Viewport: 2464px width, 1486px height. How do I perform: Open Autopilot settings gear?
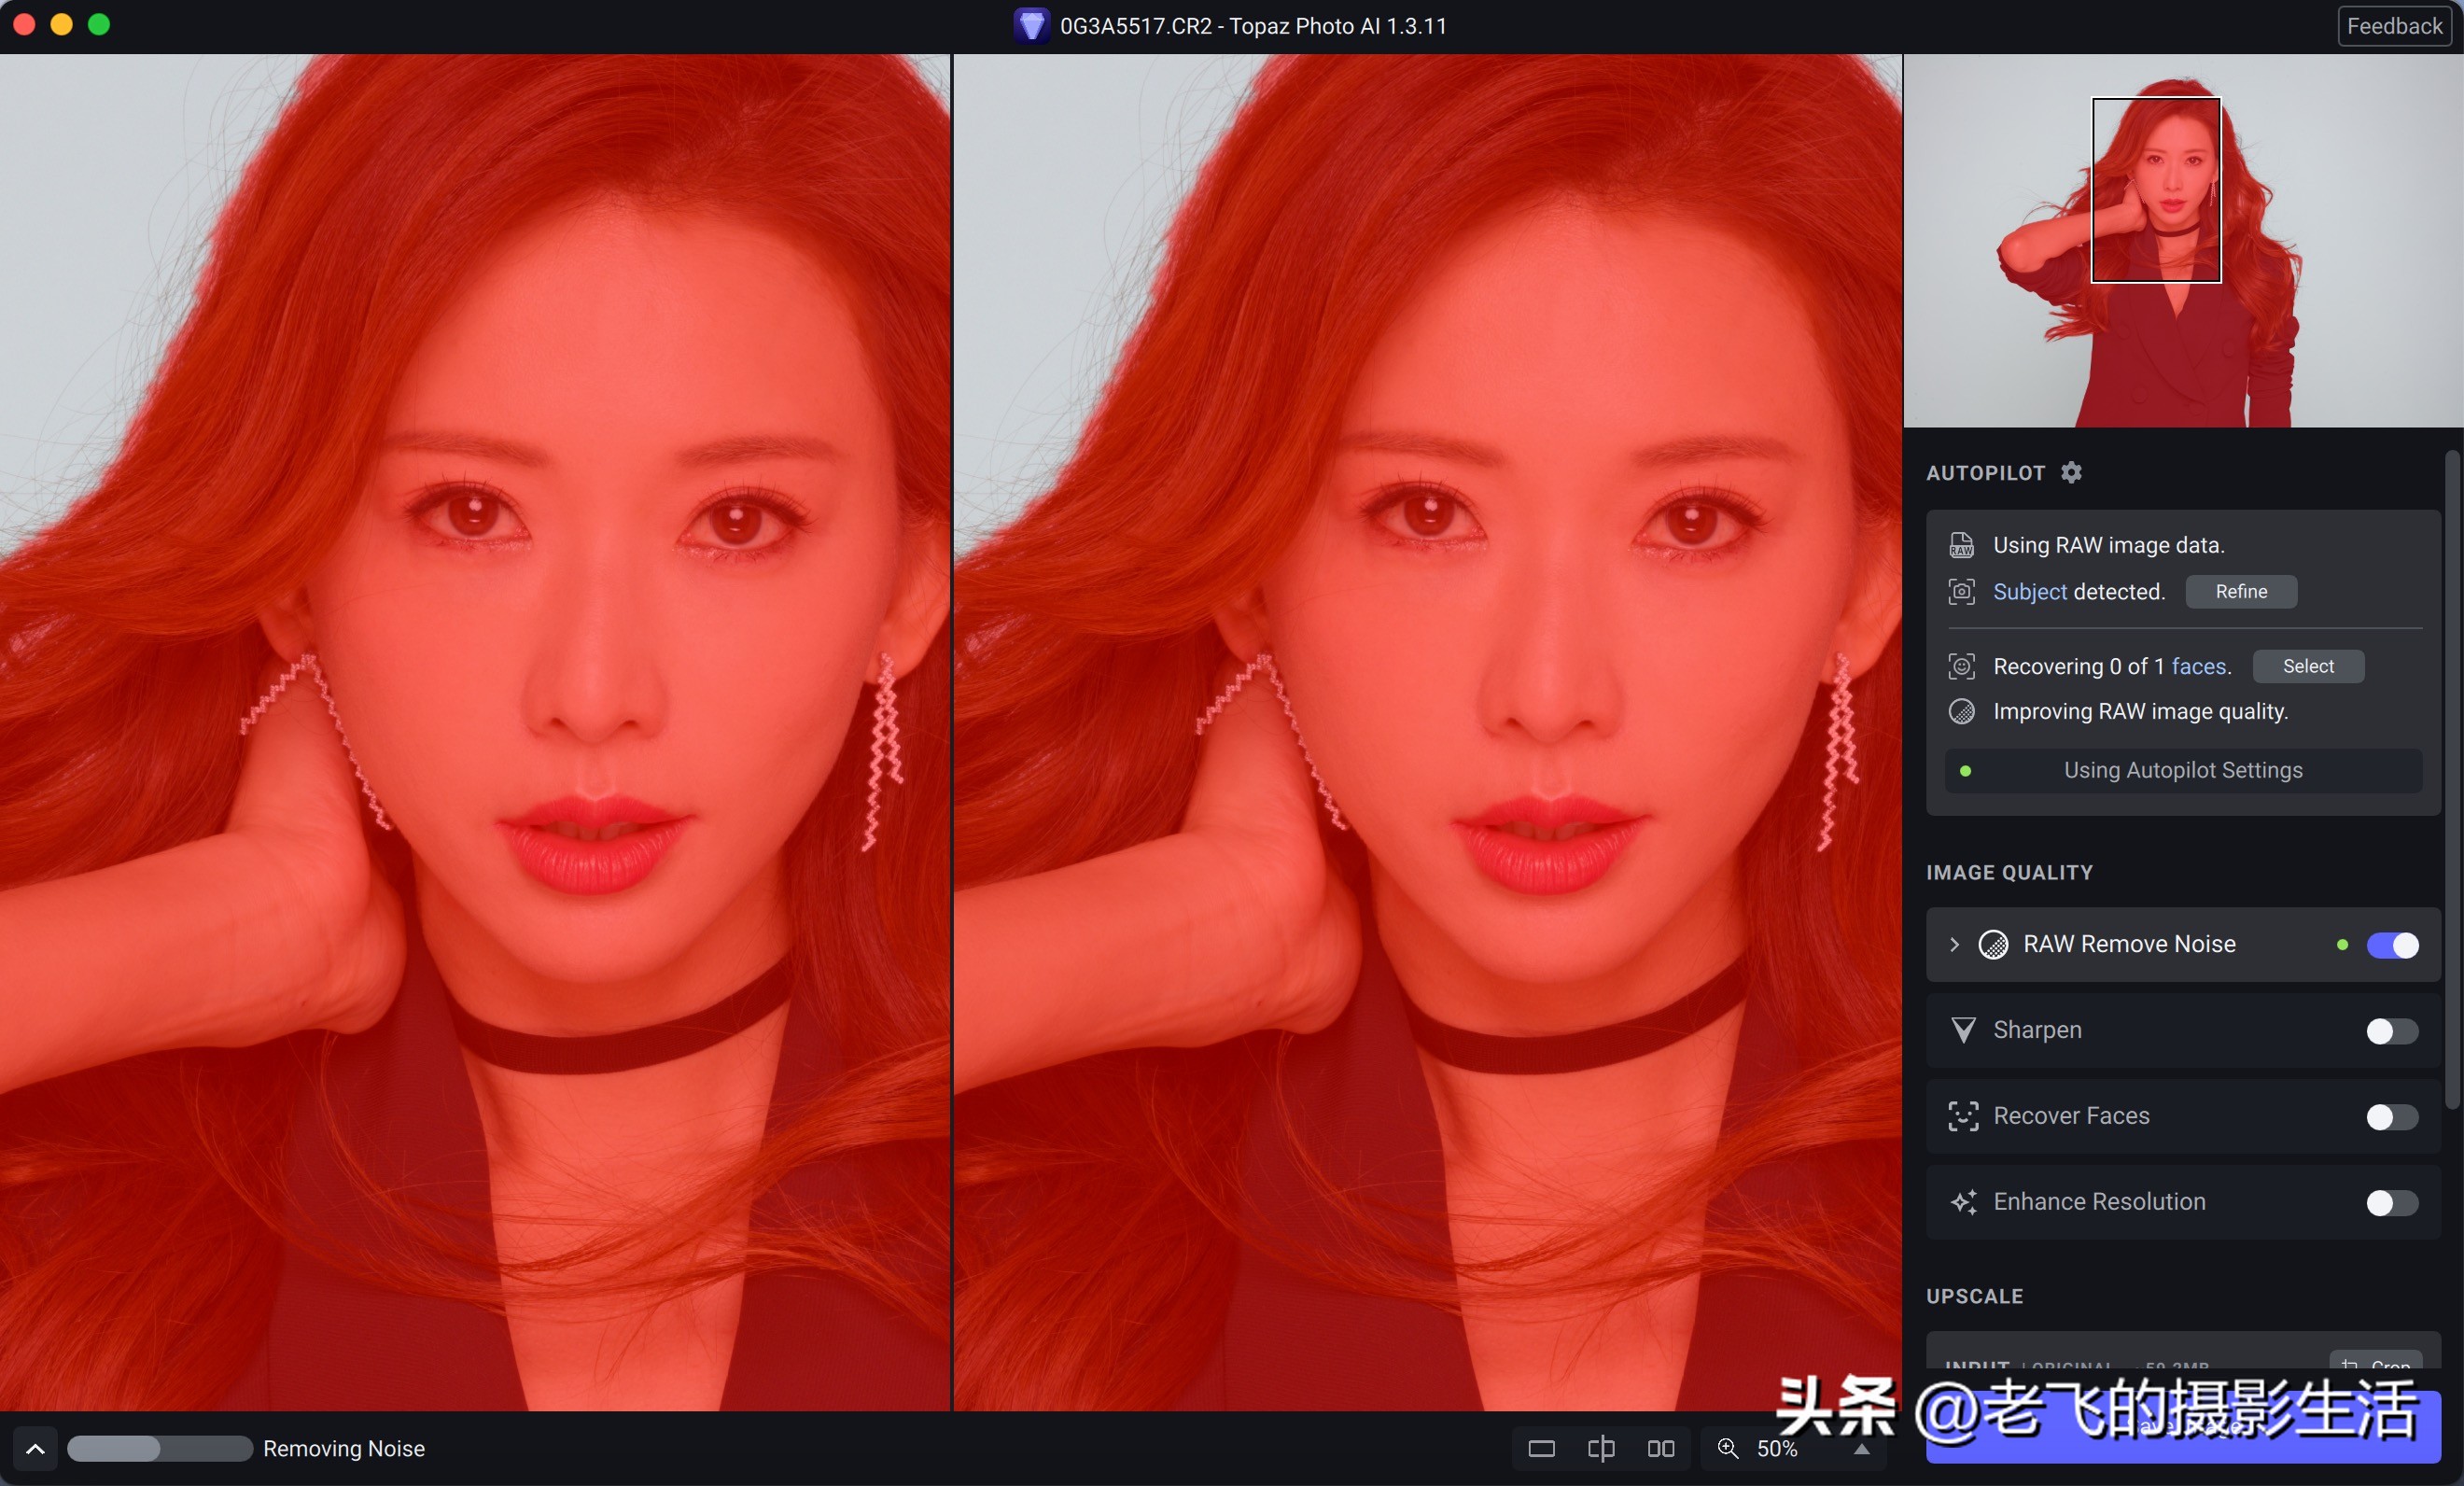[x=2071, y=472]
